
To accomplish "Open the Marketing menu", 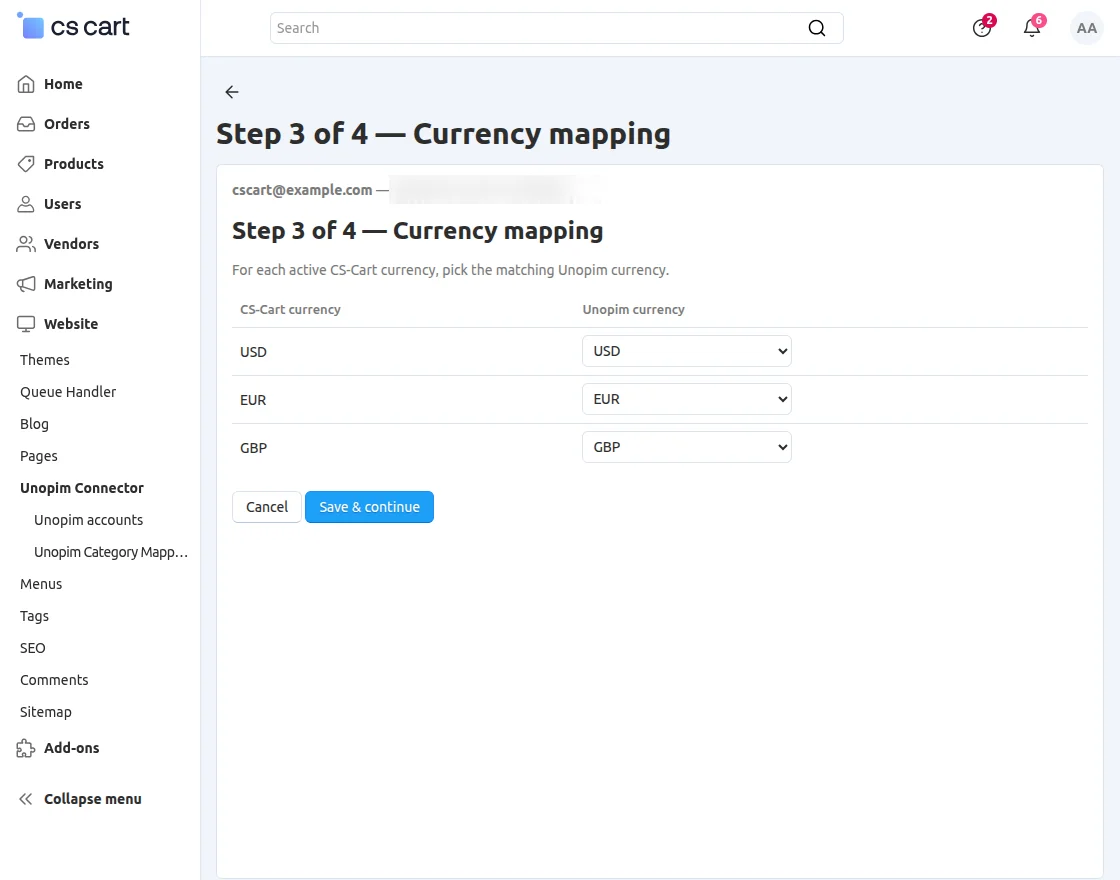I will [x=78, y=284].
